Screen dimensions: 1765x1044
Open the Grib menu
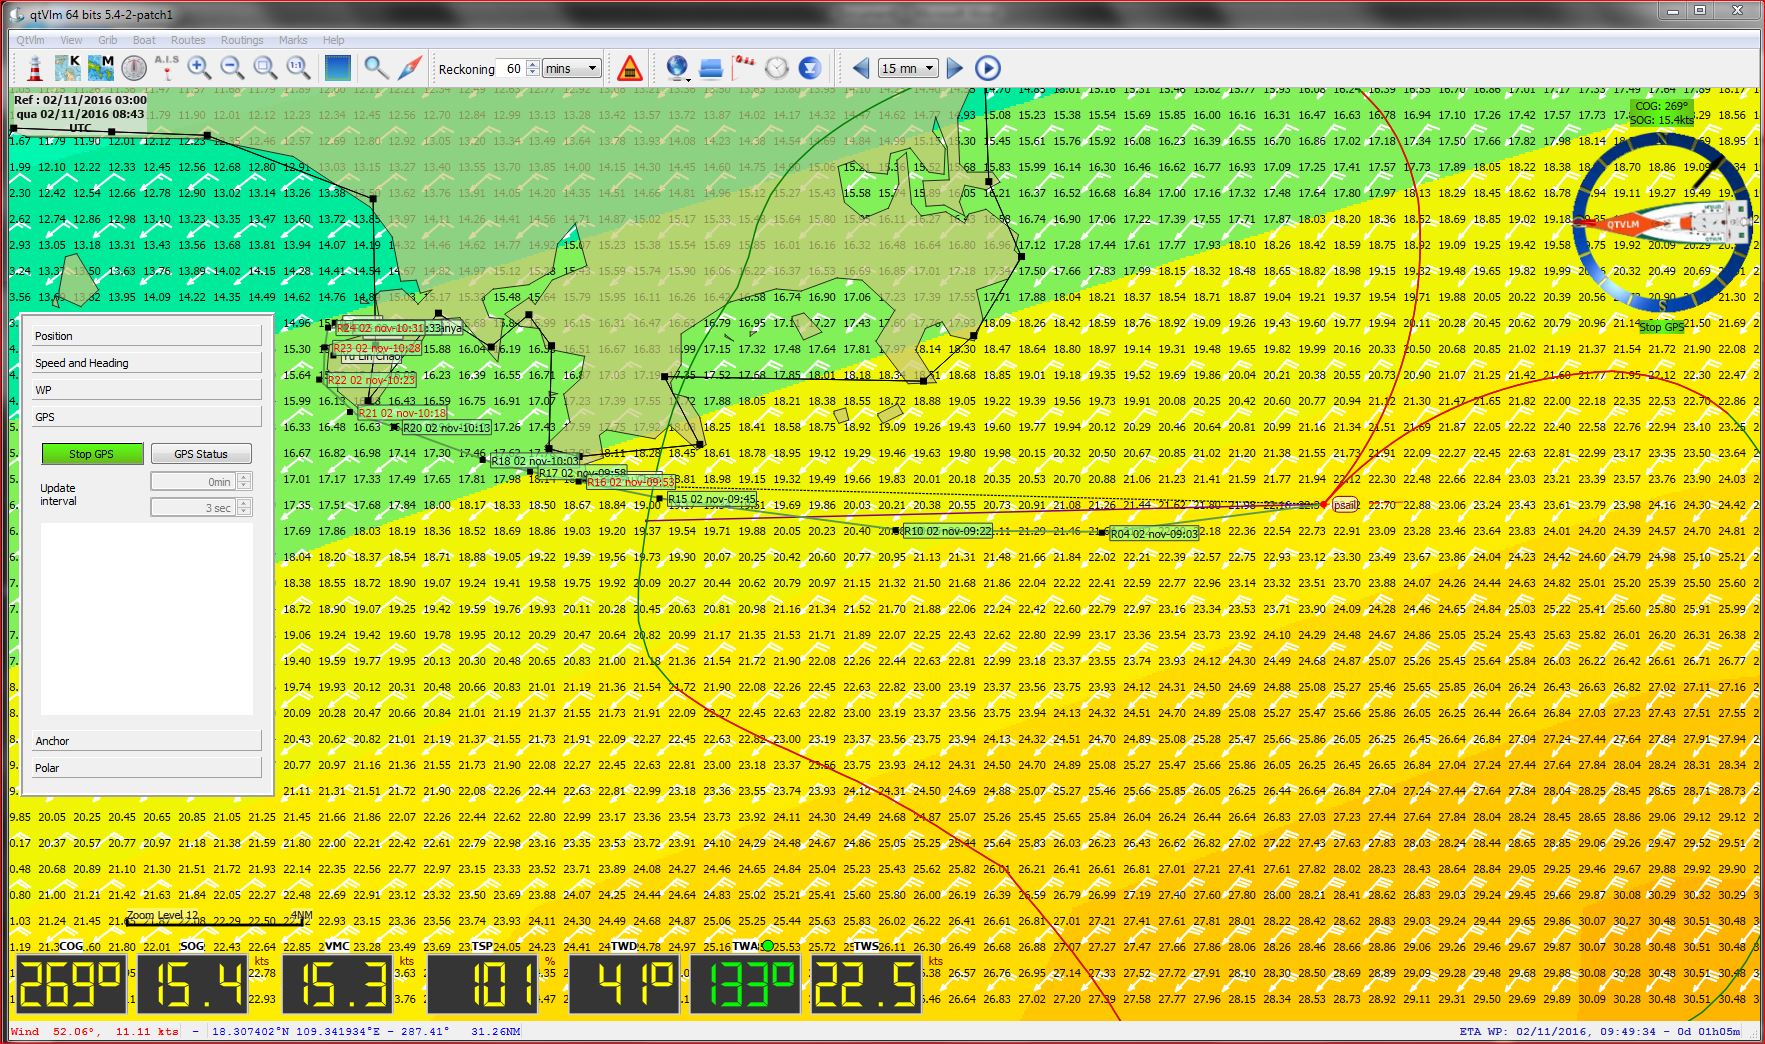(107, 40)
